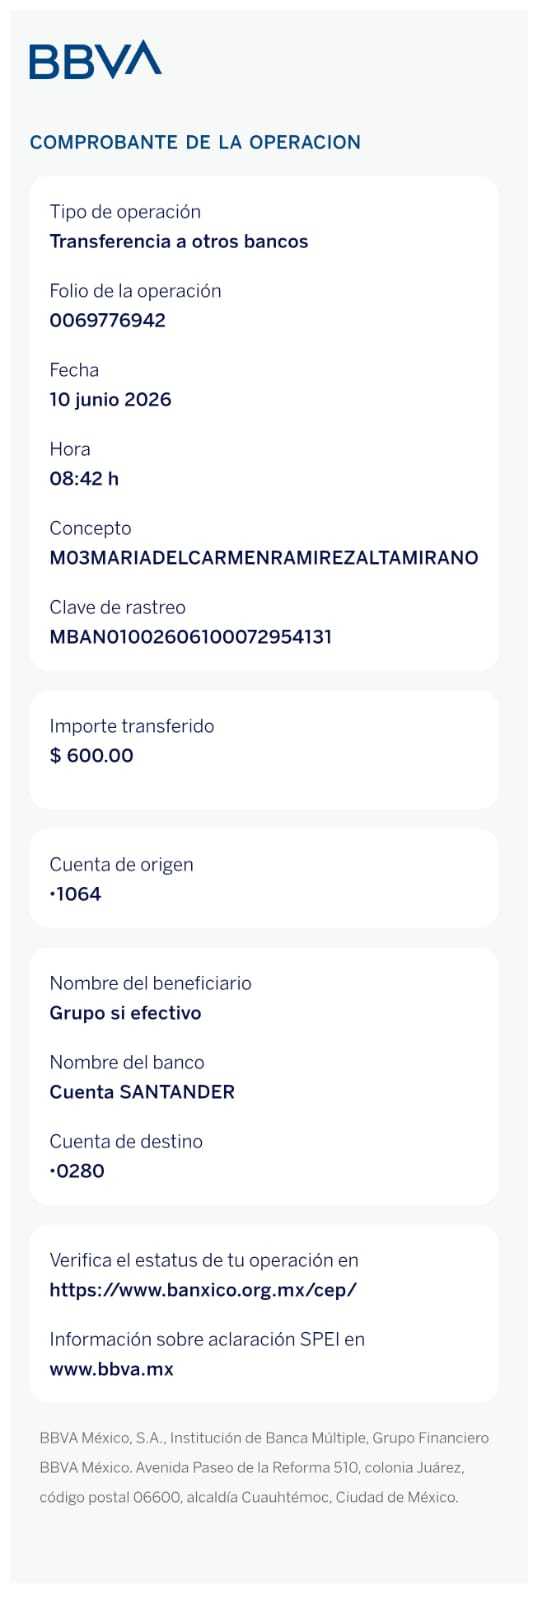Select beneficiary name Grupo si efectivo
This screenshot has width=533, height=1600.
(125, 1013)
